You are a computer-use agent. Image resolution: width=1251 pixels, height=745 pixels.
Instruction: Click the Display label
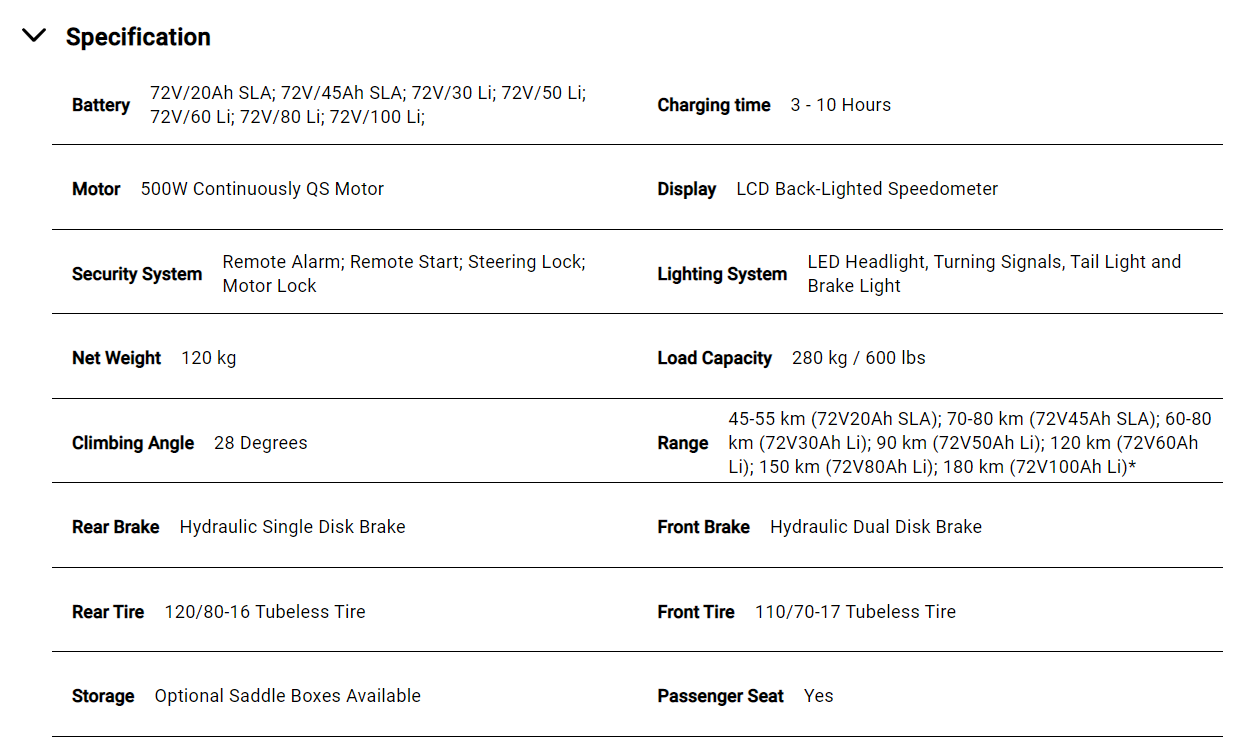coord(687,189)
